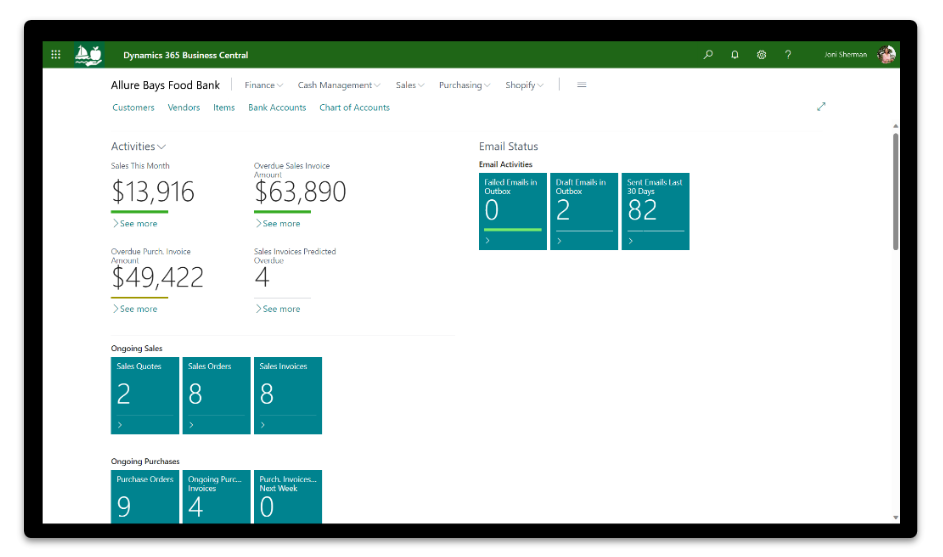943x557 pixels.
Task: Click the $13,916 sales amount
Action: coord(153,192)
